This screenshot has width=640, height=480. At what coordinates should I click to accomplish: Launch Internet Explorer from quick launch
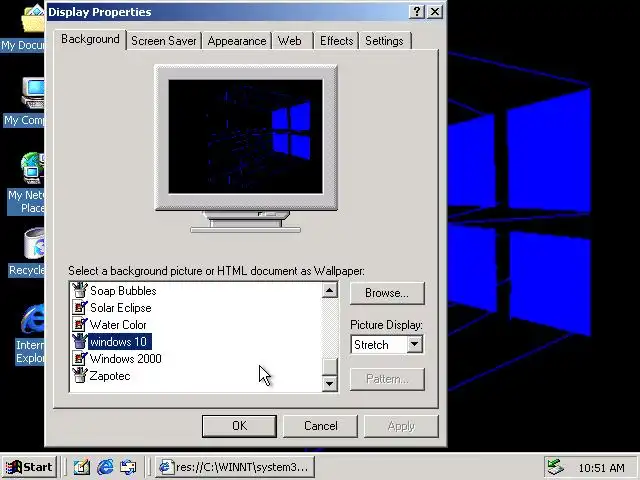point(105,467)
